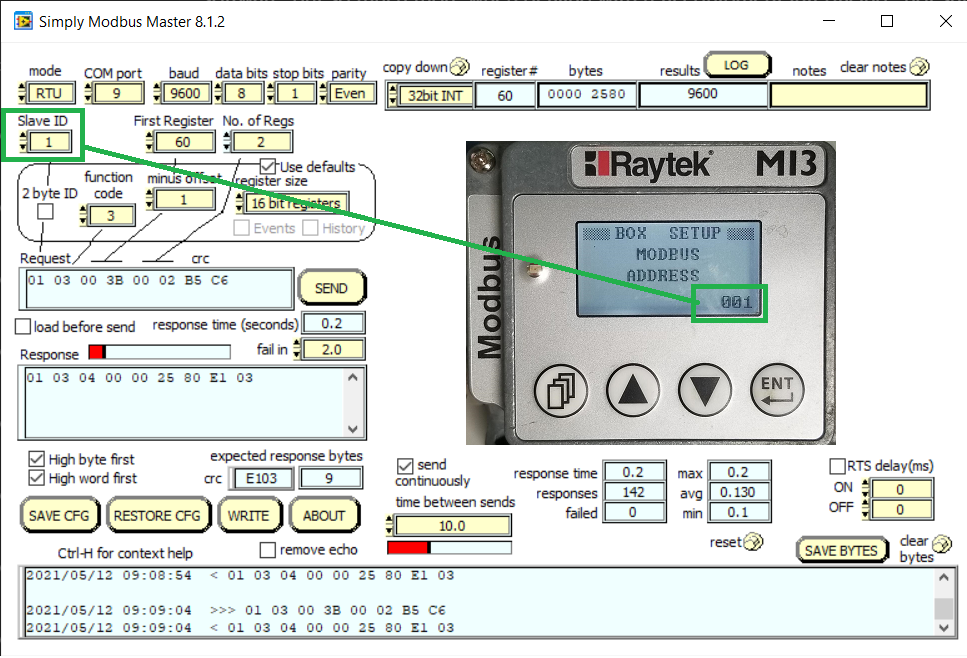Click the pages key on Raytek device image
This screenshot has width=967, height=658.
[561, 391]
